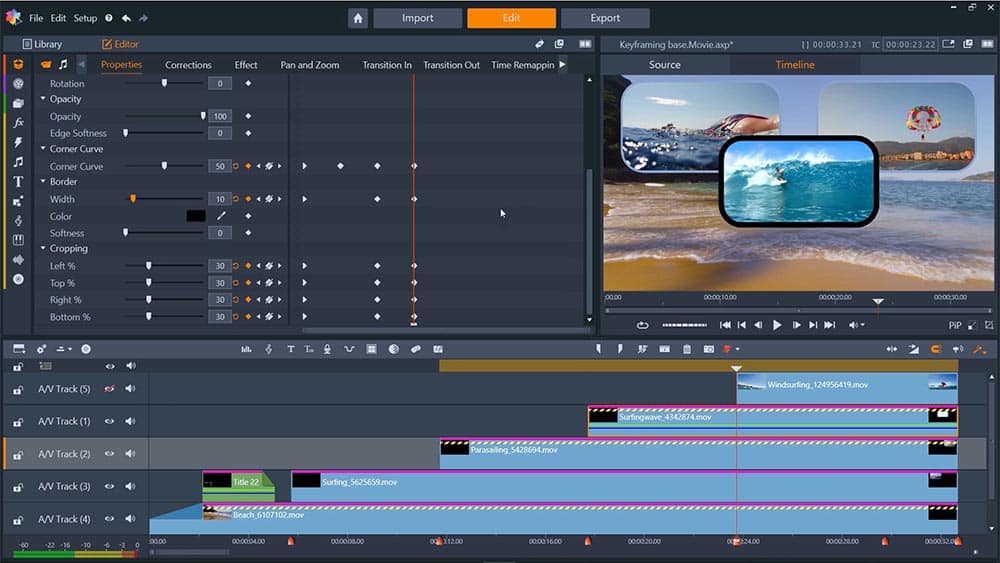
Task: Mute the A/V Track (1) audio
Action: 131,421
